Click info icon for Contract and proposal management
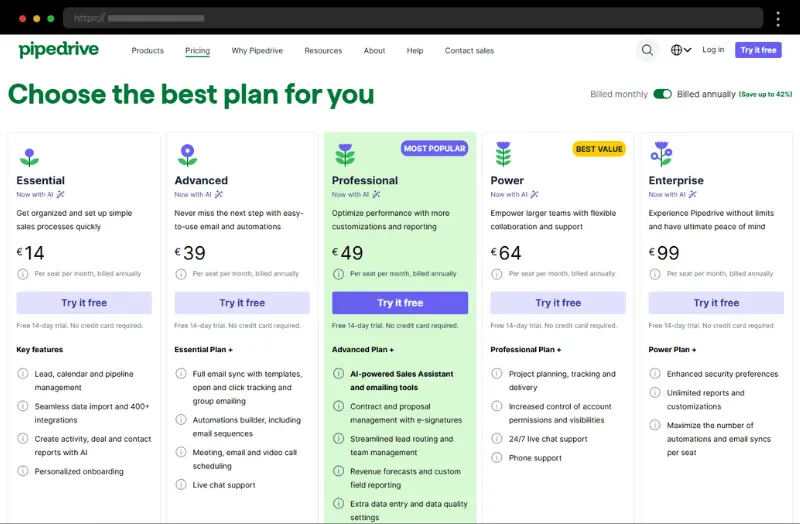This screenshot has width=800, height=524. pos(338,406)
